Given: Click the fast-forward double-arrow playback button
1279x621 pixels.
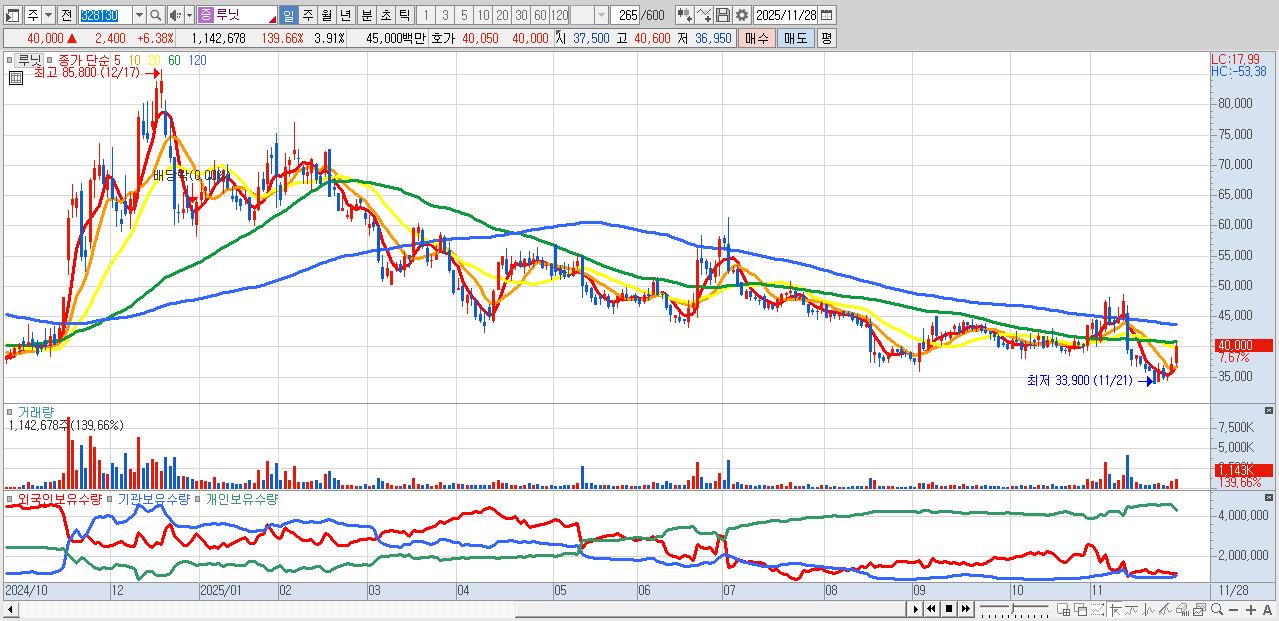Looking at the screenshot, I should (966, 609).
